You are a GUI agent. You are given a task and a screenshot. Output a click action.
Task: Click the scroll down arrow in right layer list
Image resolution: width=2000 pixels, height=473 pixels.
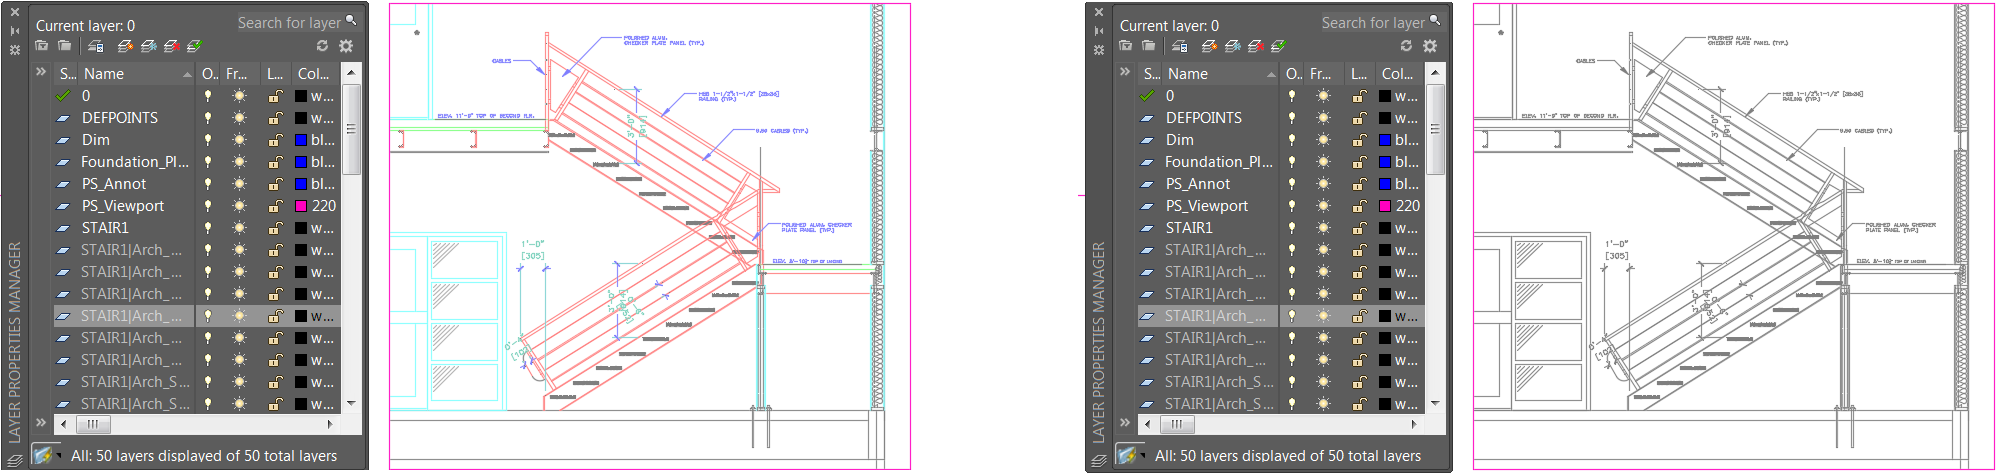(x=1435, y=403)
